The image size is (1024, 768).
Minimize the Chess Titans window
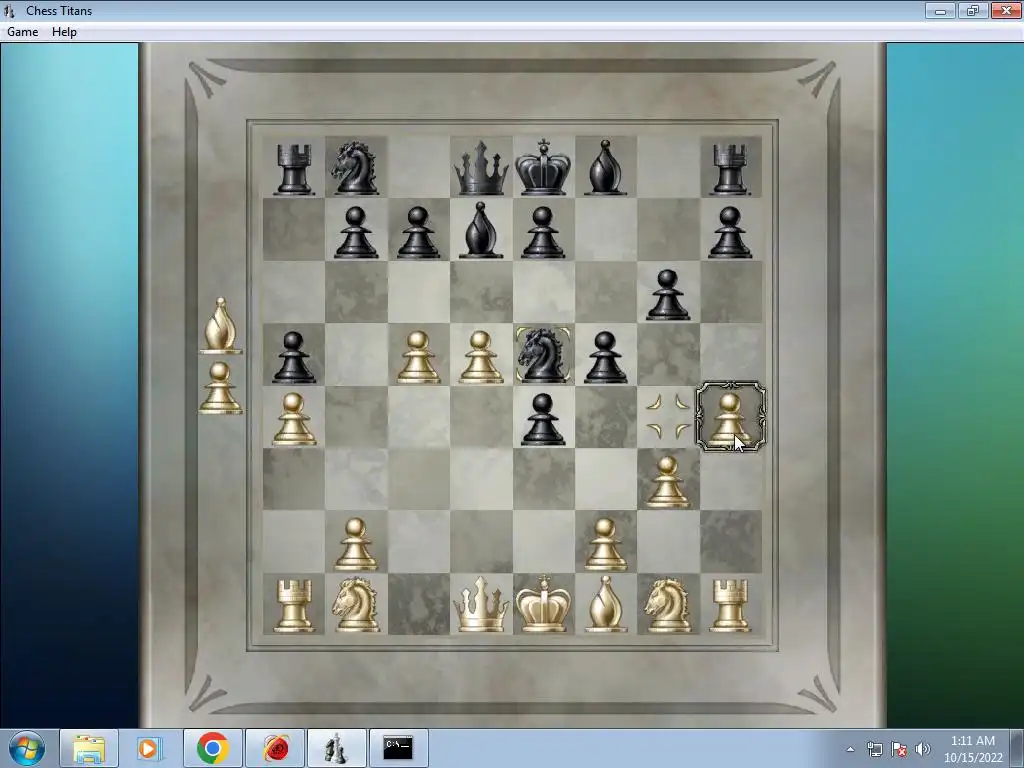coord(940,10)
